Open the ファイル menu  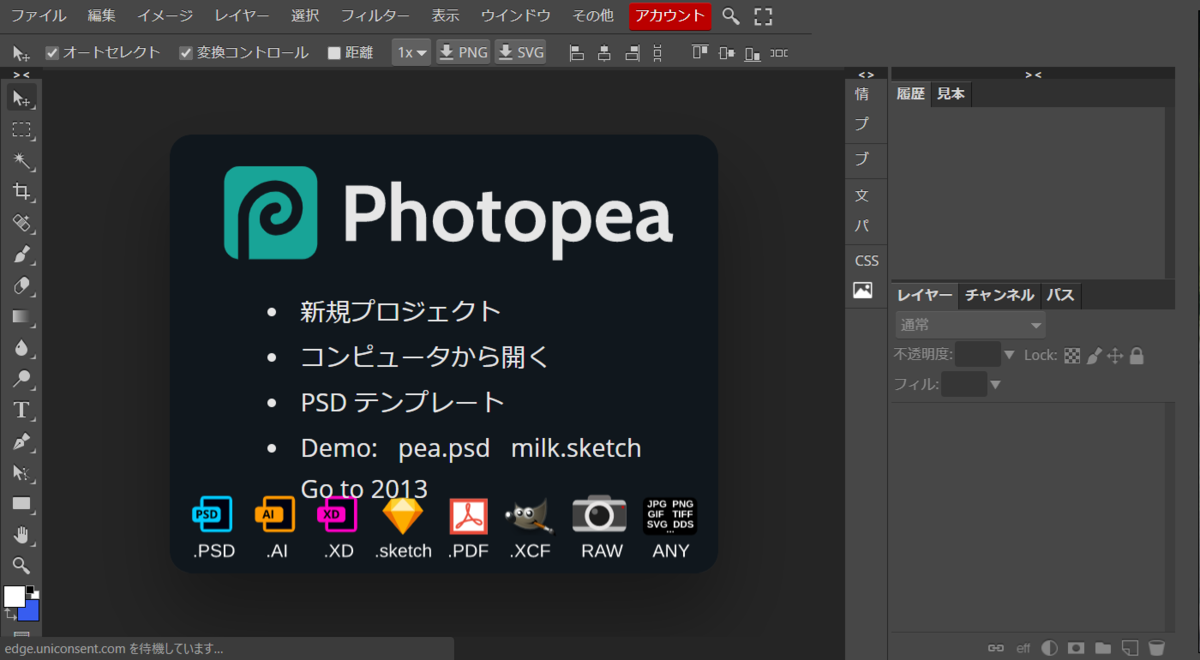pos(38,16)
